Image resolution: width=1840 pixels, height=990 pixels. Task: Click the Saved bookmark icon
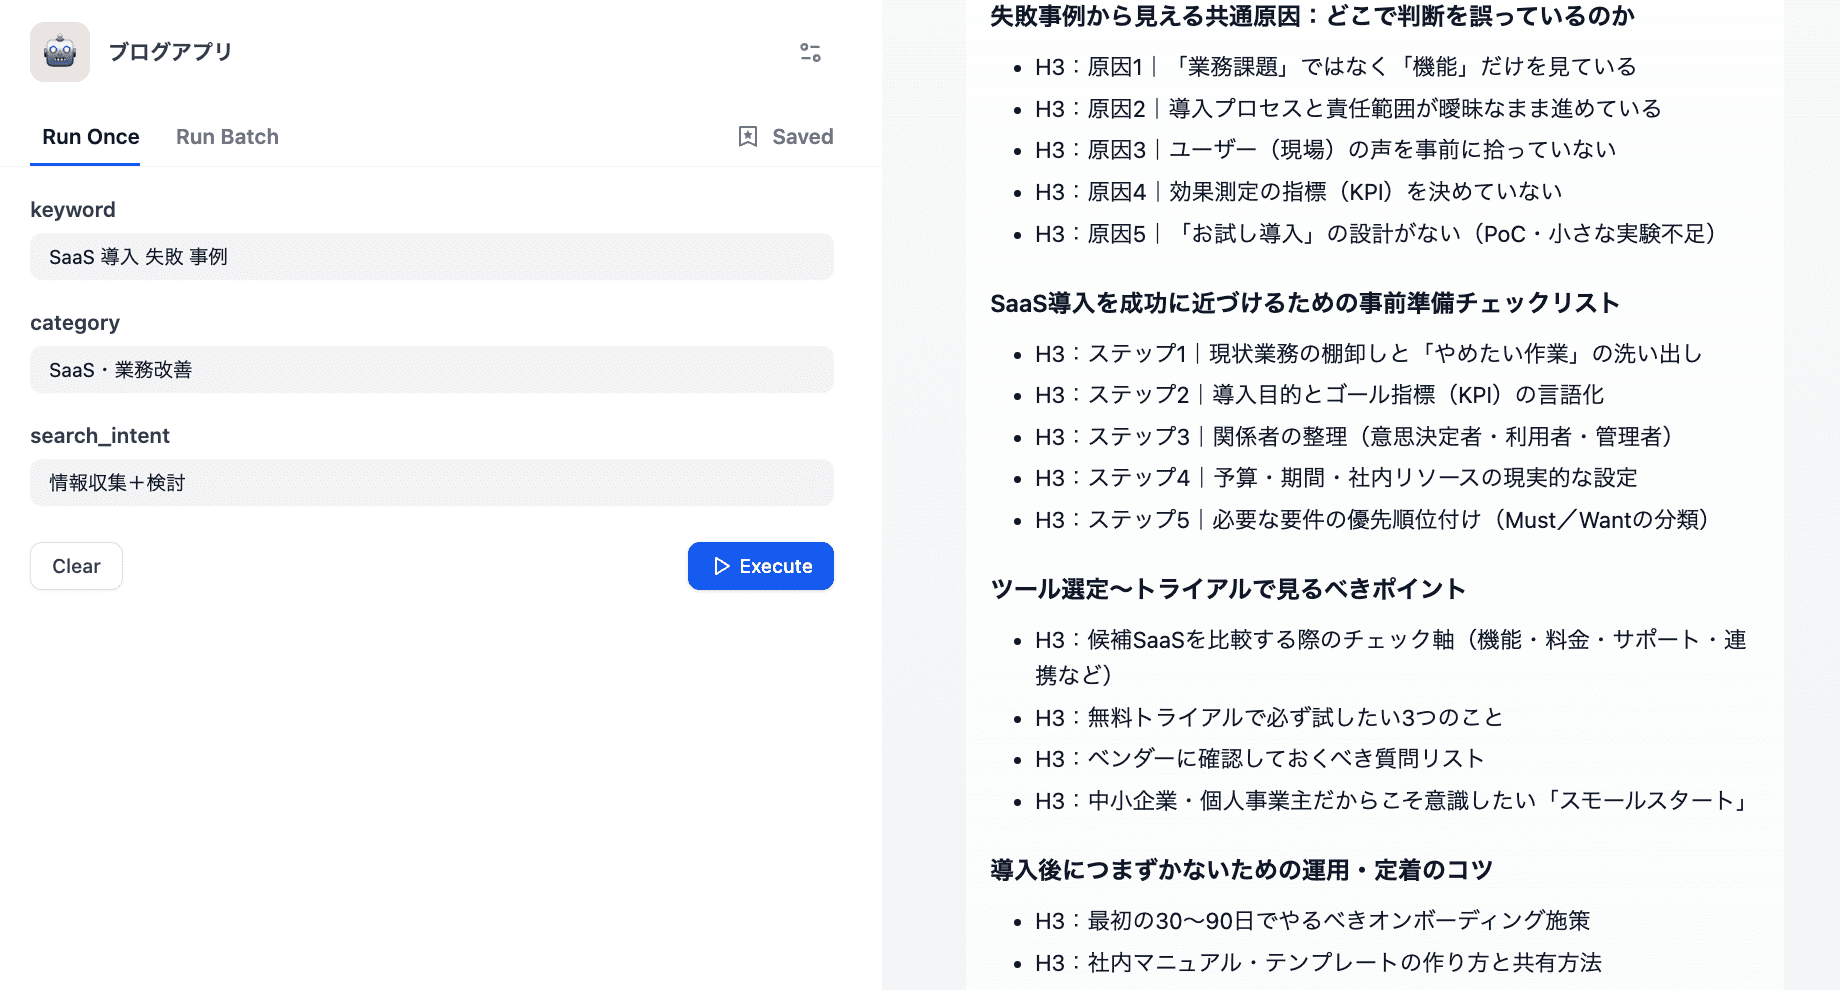click(x=748, y=137)
